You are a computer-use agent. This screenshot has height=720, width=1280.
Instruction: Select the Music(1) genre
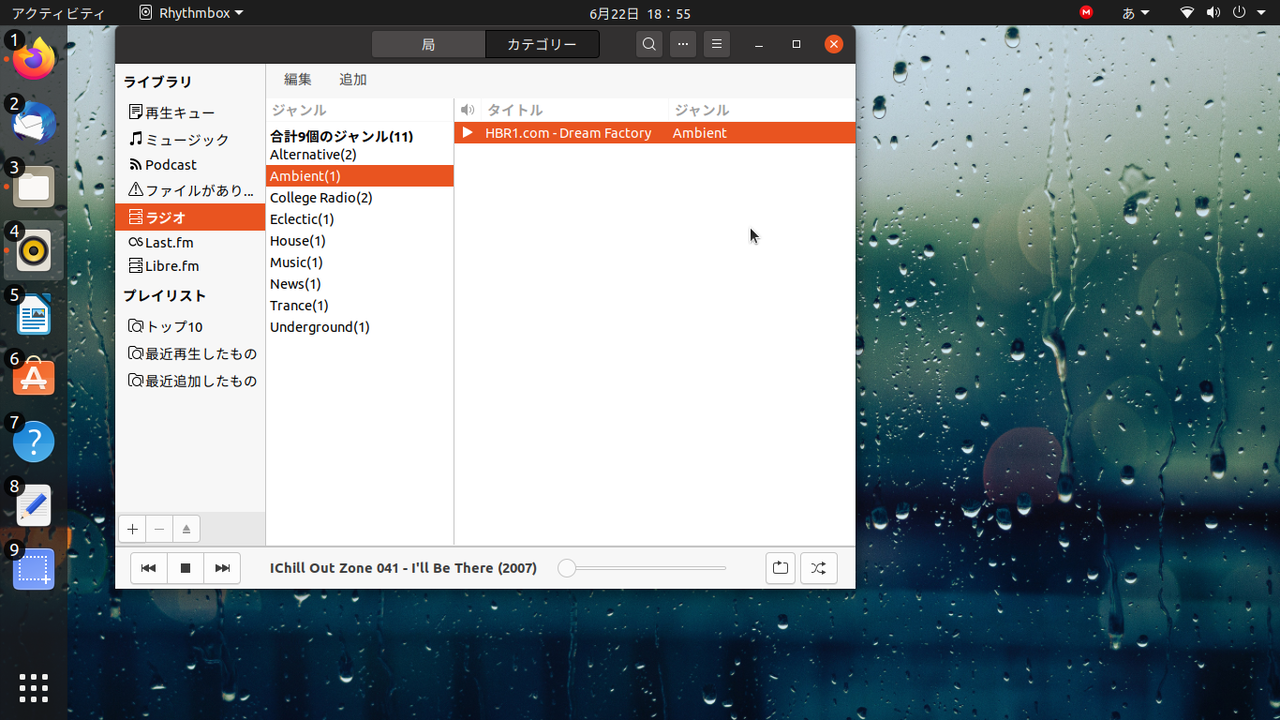(x=360, y=262)
